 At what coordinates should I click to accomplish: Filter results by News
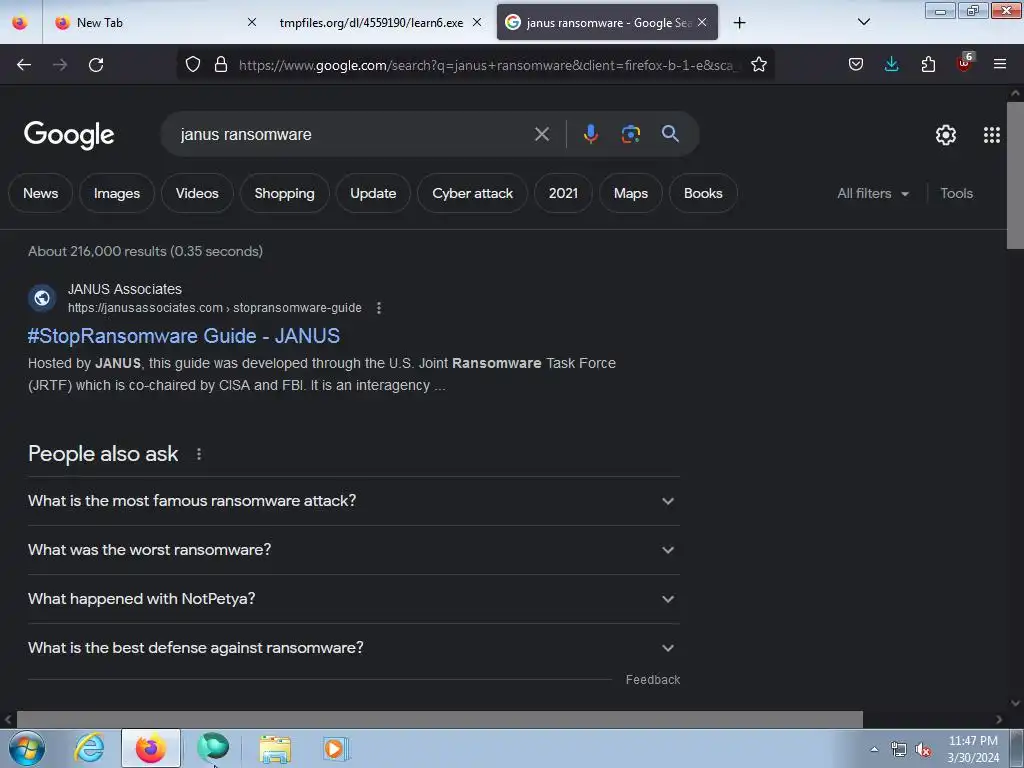pyautogui.click(x=40, y=193)
